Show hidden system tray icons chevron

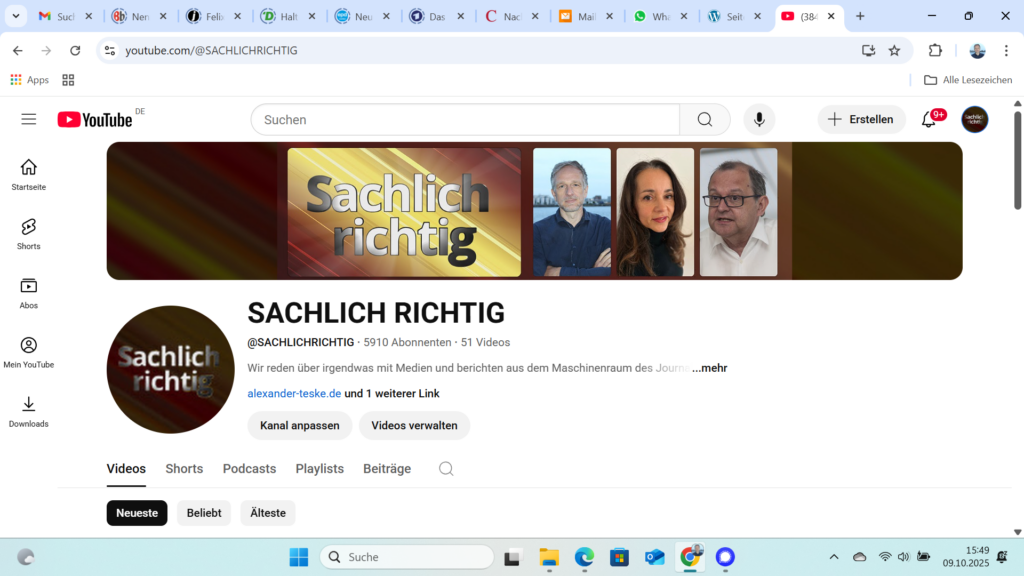point(834,557)
